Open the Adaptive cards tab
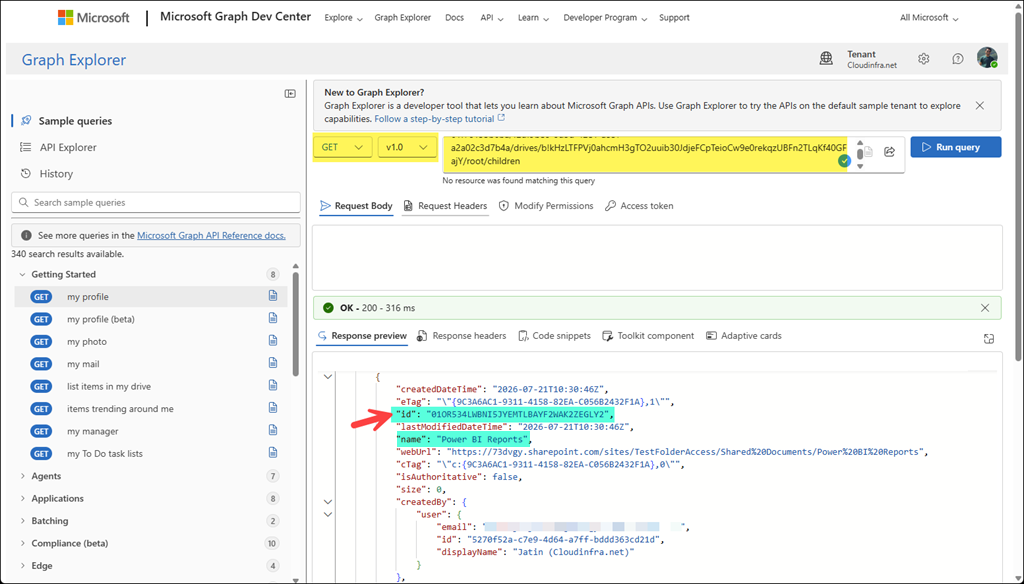Screen dimensions: 1024x584 pyautogui.click(x=743, y=336)
